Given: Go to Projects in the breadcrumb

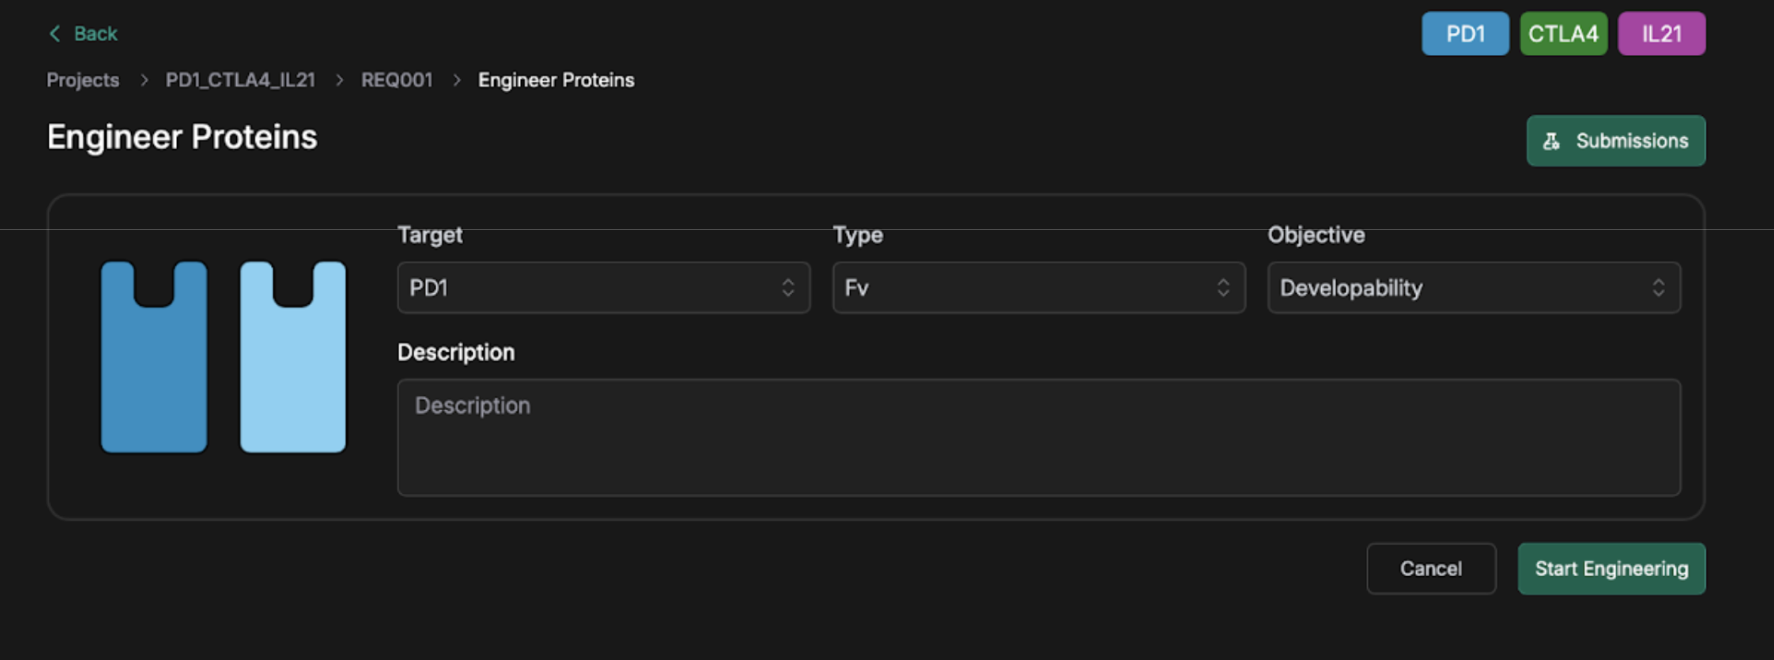Looking at the screenshot, I should click(83, 80).
